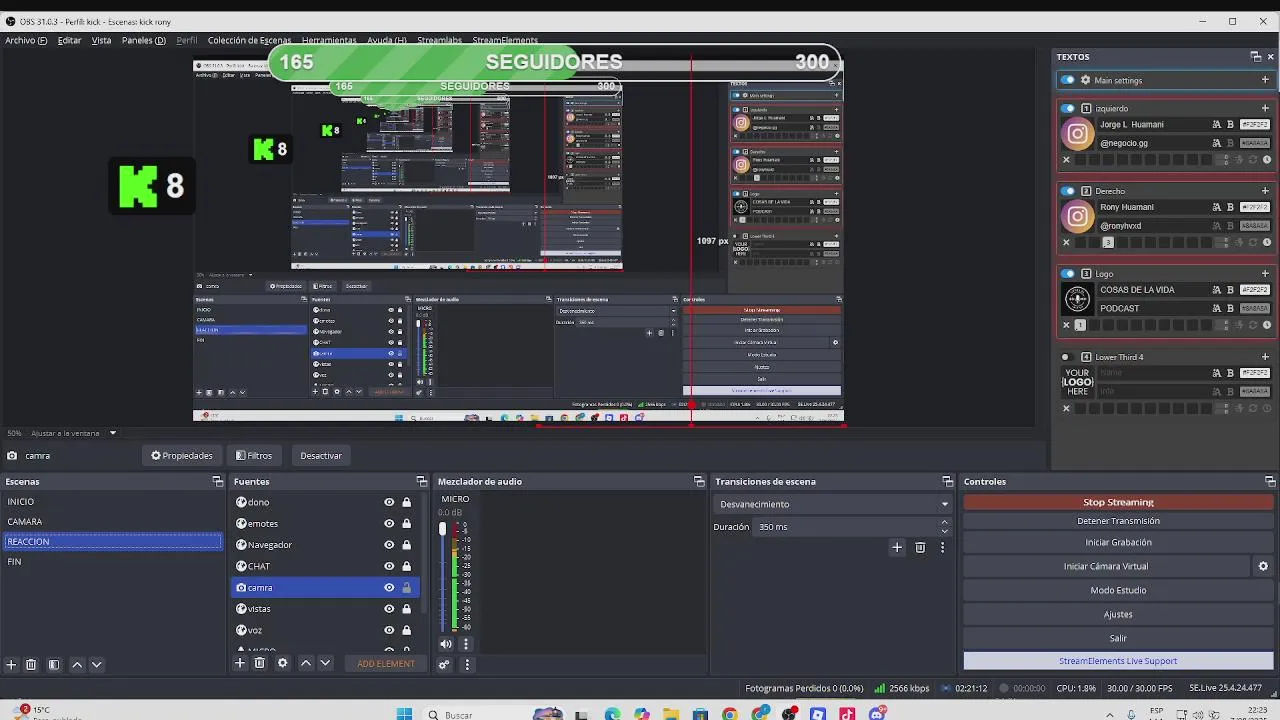Add a new scene with the plus icon

click(x=11, y=664)
